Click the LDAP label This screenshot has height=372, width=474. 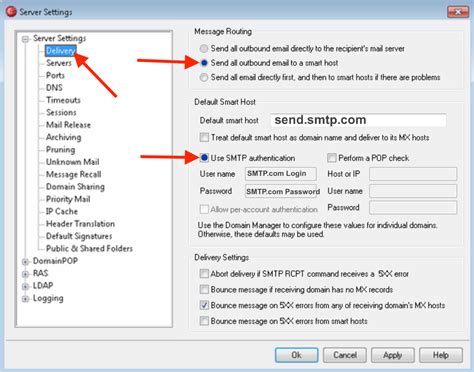pos(43,285)
